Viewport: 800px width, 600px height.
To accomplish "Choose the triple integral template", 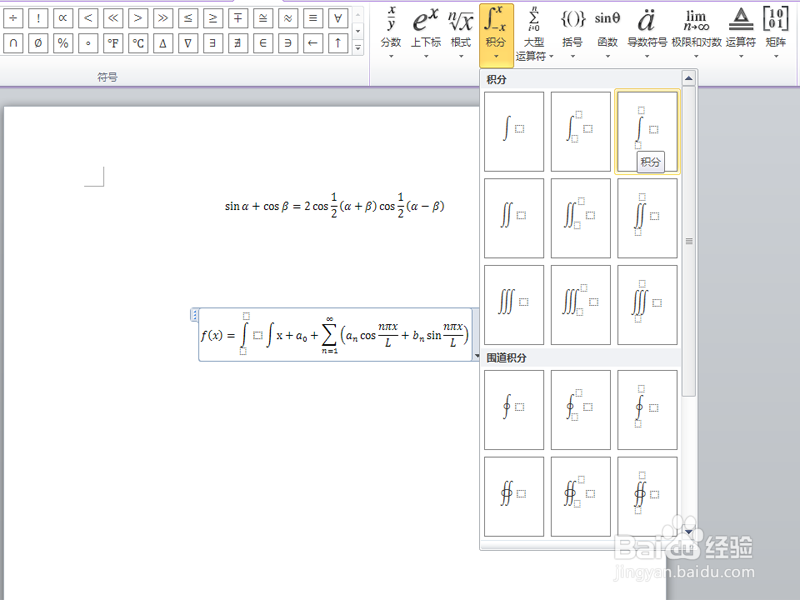I will (x=513, y=302).
